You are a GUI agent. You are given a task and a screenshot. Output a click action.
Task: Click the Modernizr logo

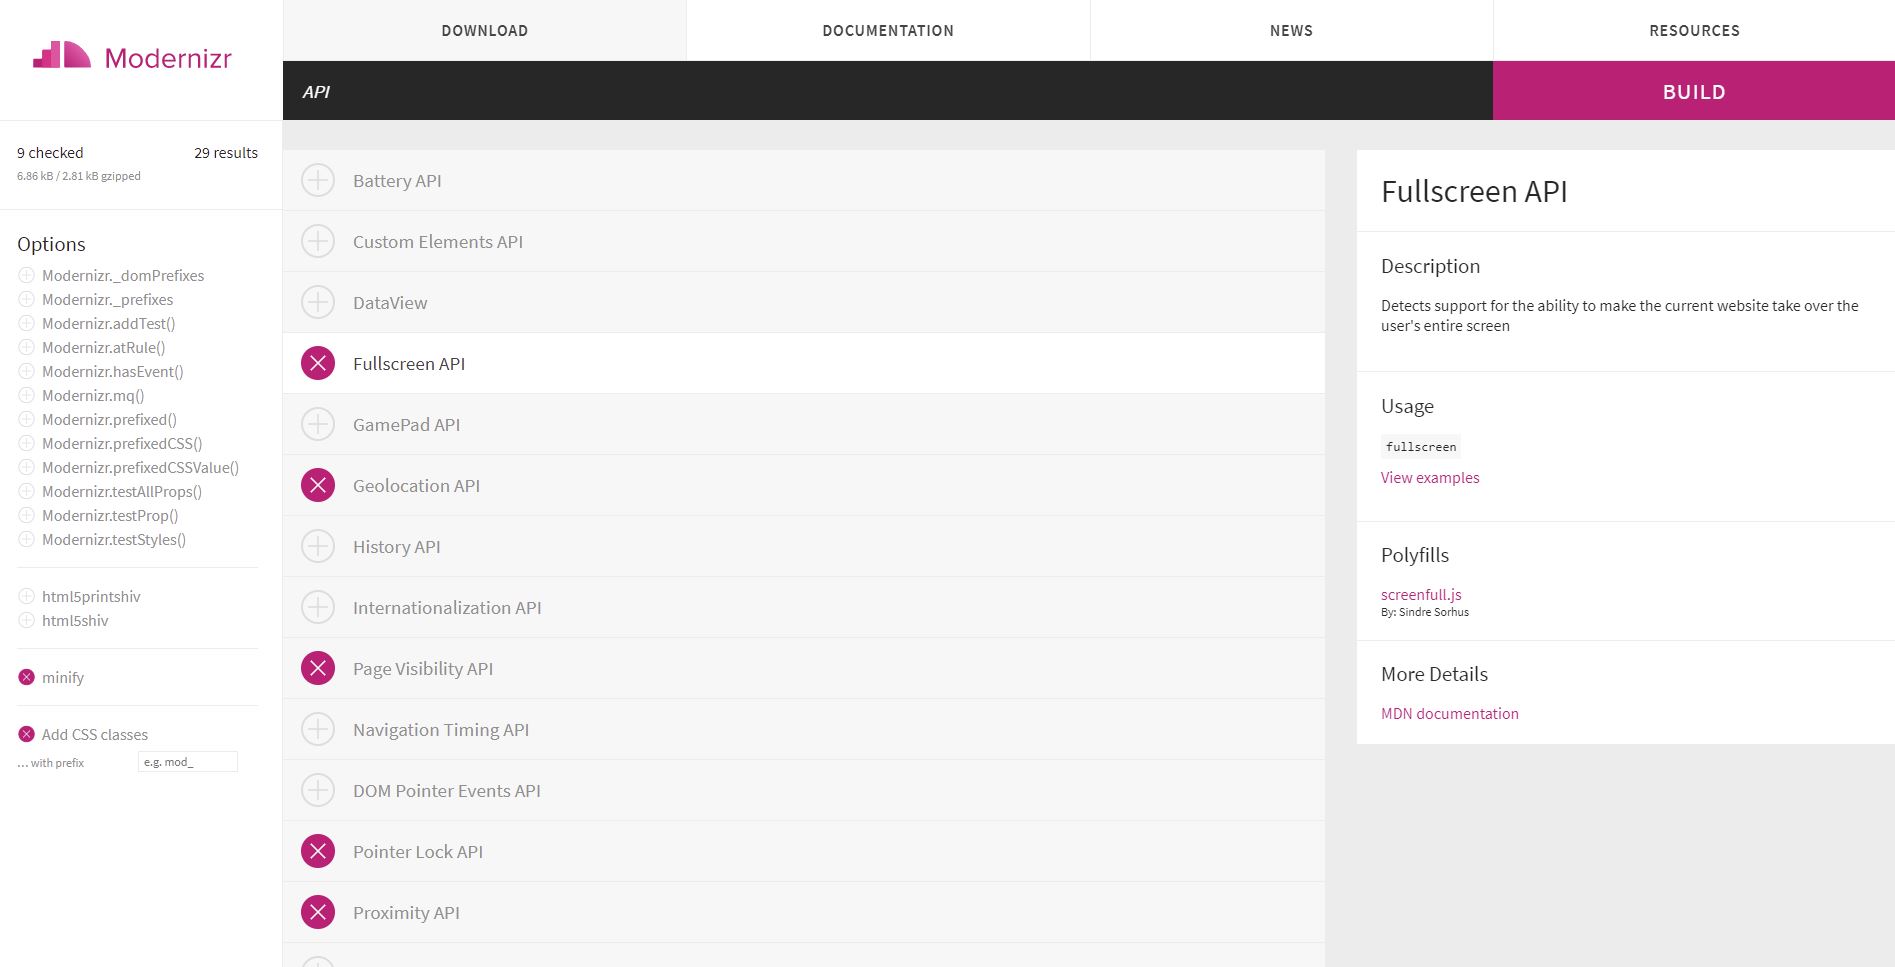click(x=133, y=58)
